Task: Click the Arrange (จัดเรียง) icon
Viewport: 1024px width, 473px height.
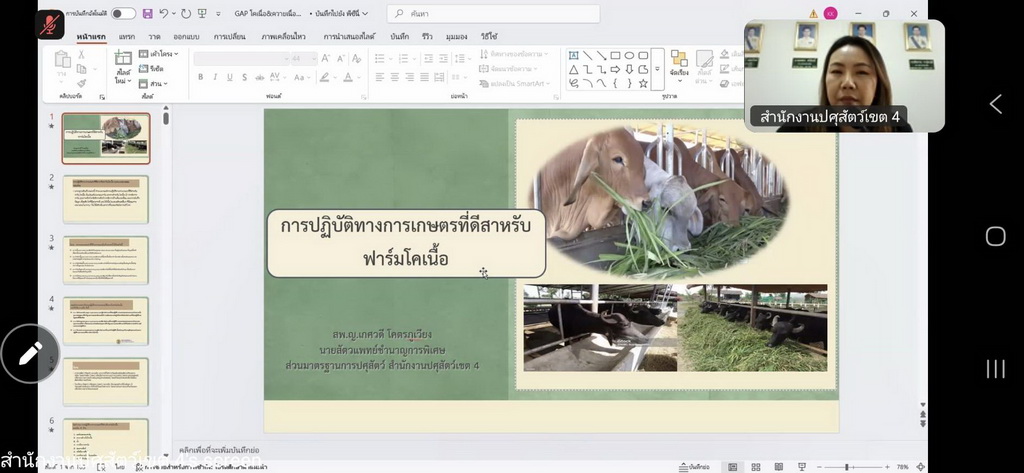Action: coord(679,62)
